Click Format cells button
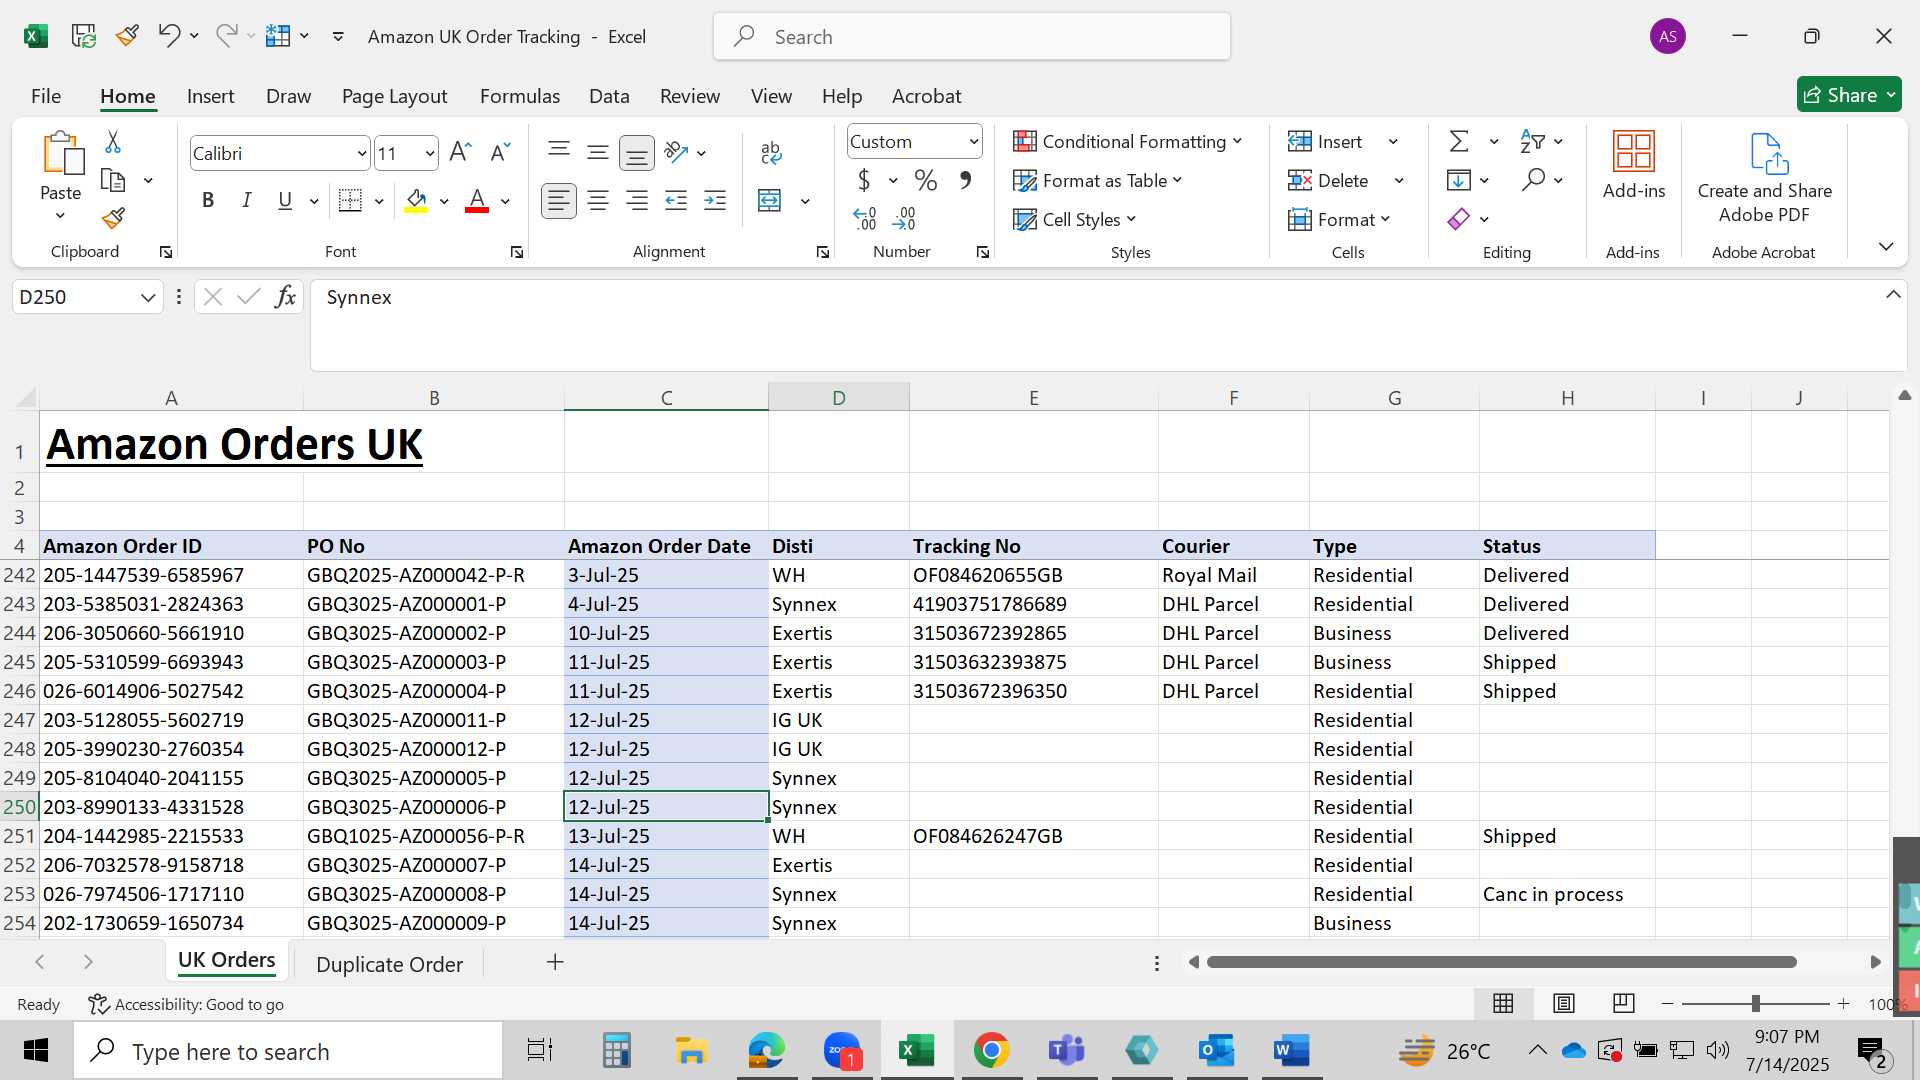Screen dimensions: 1920x1080 pyautogui.click(x=1339, y=219)
